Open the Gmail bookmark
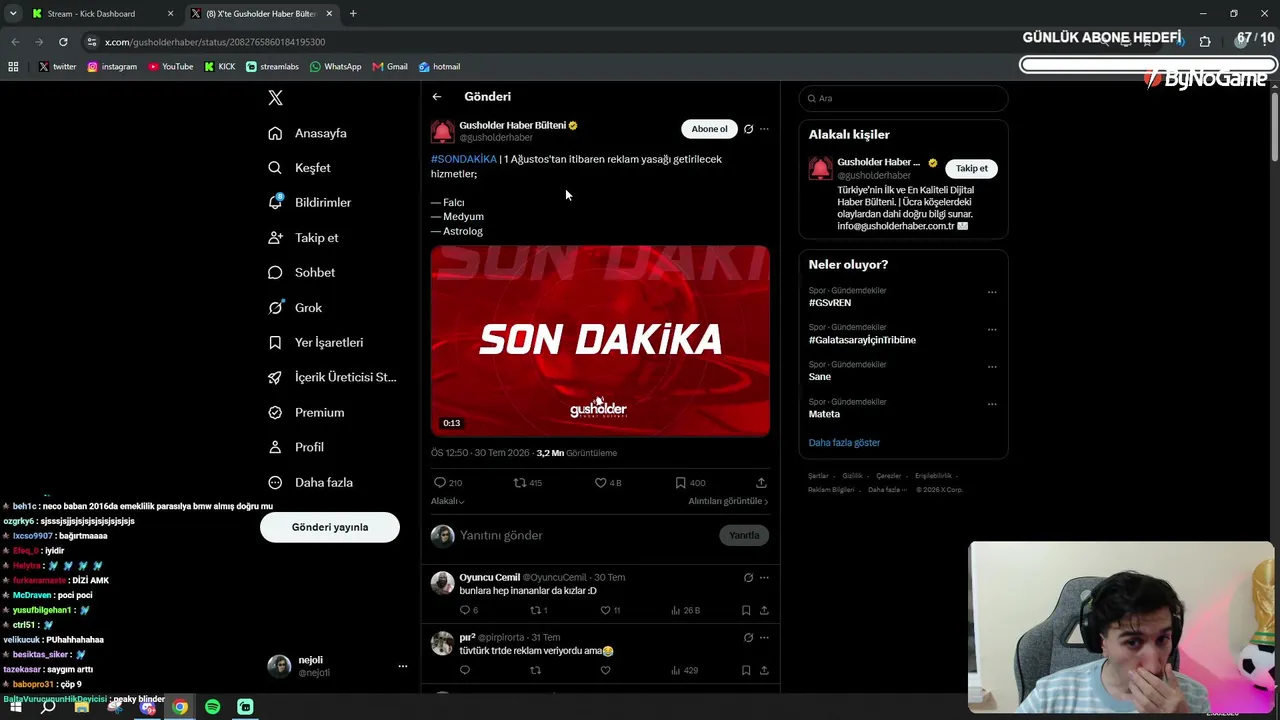 [390, 67]
